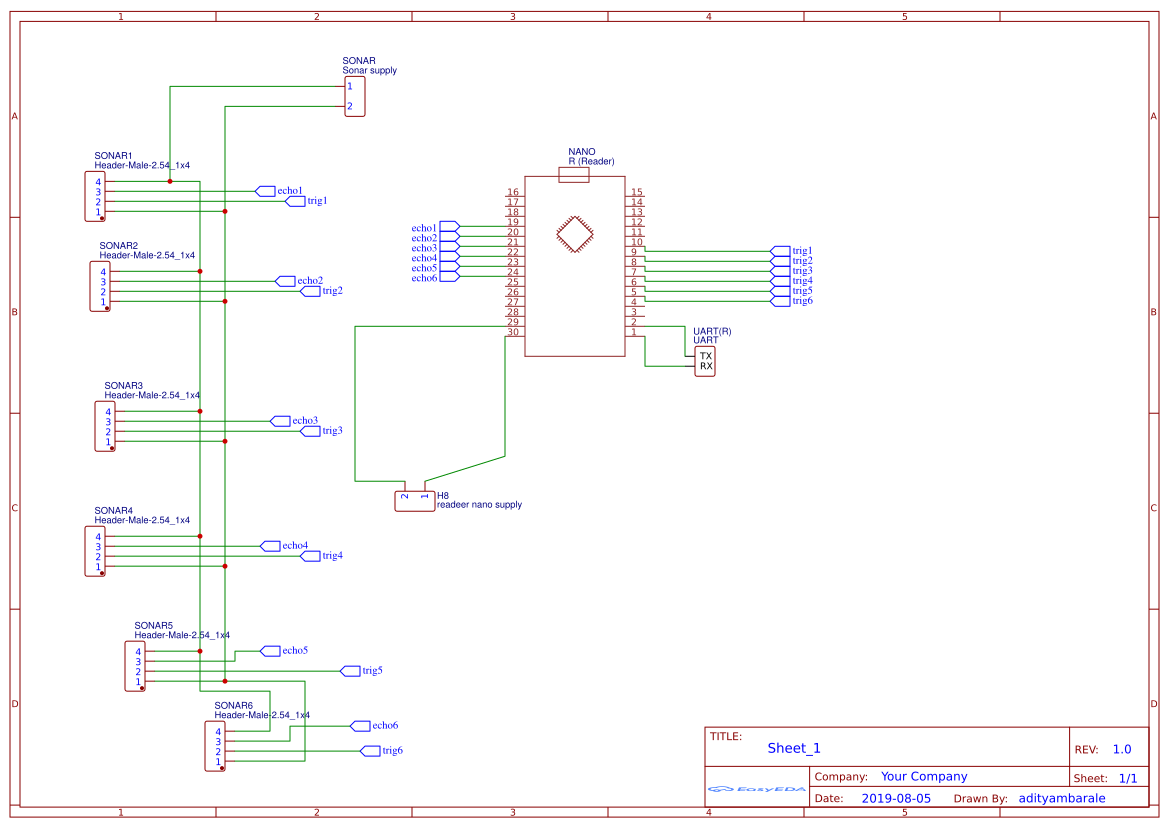
Task: Select the UART connector RX pin
Action: (706, 367)
